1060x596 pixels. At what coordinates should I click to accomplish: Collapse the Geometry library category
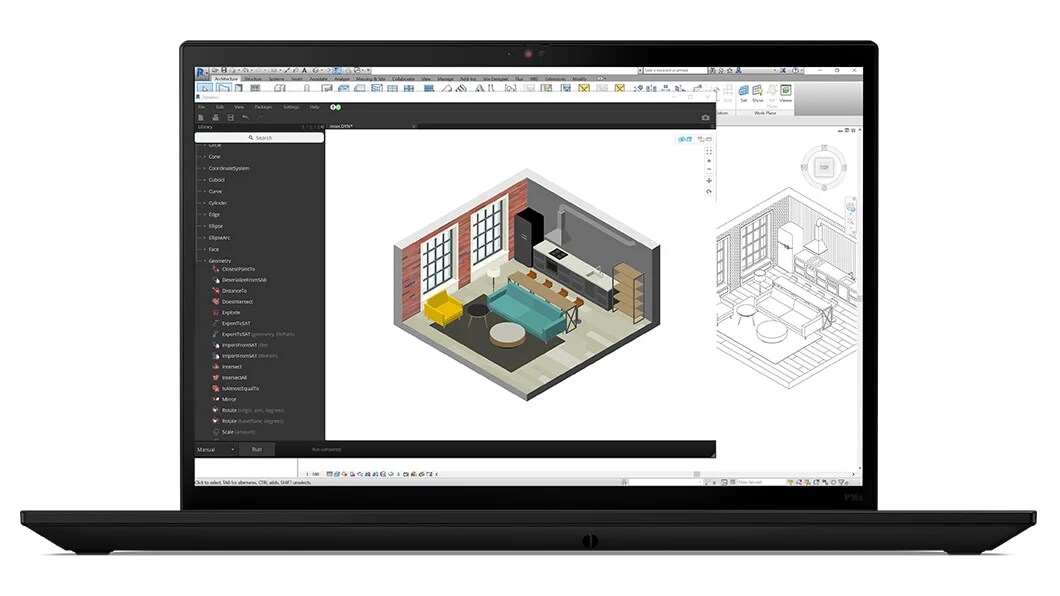(204, 260)
